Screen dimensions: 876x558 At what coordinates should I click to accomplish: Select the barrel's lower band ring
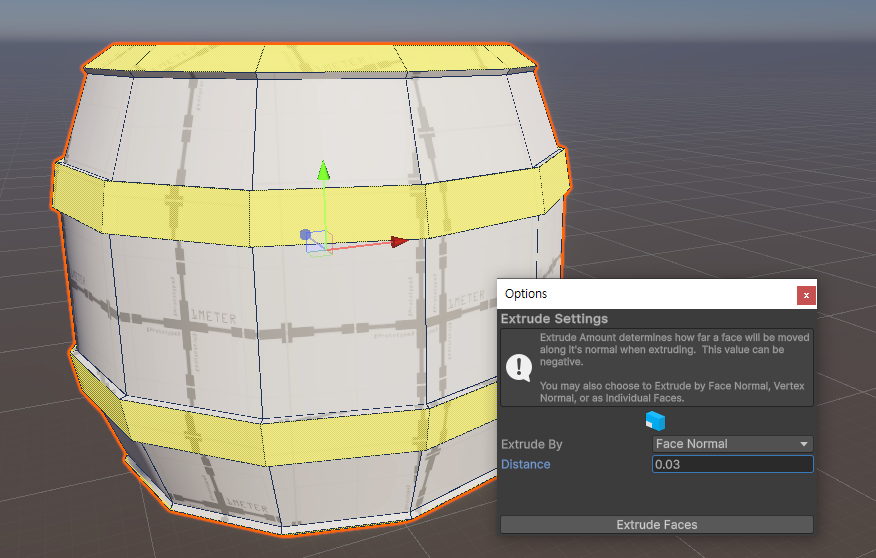point(300,426)
